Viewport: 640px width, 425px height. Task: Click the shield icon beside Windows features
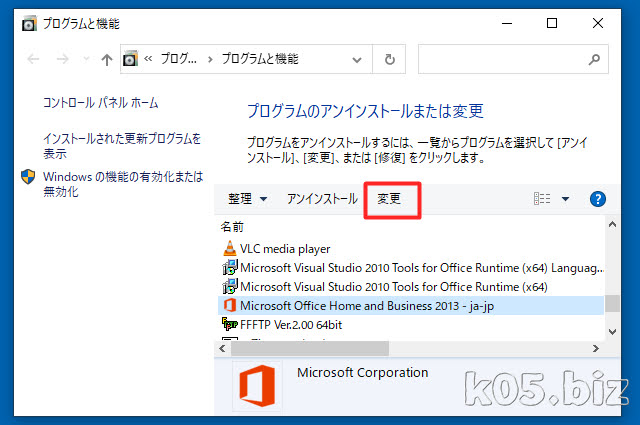point(28,177)
